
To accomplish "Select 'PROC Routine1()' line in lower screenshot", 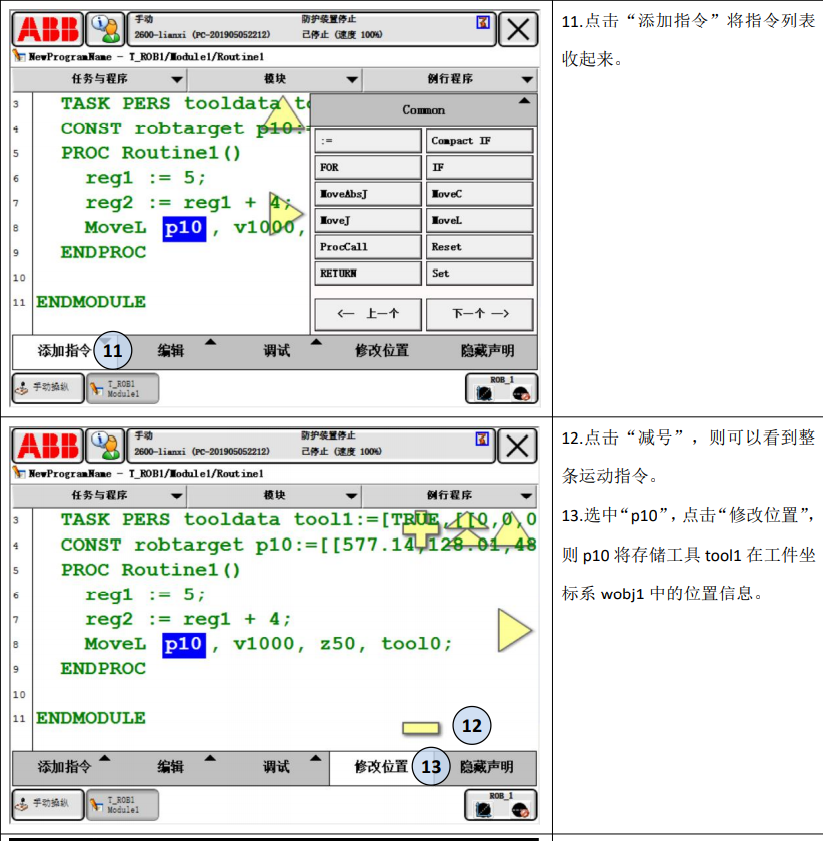I will click(151, 570).
